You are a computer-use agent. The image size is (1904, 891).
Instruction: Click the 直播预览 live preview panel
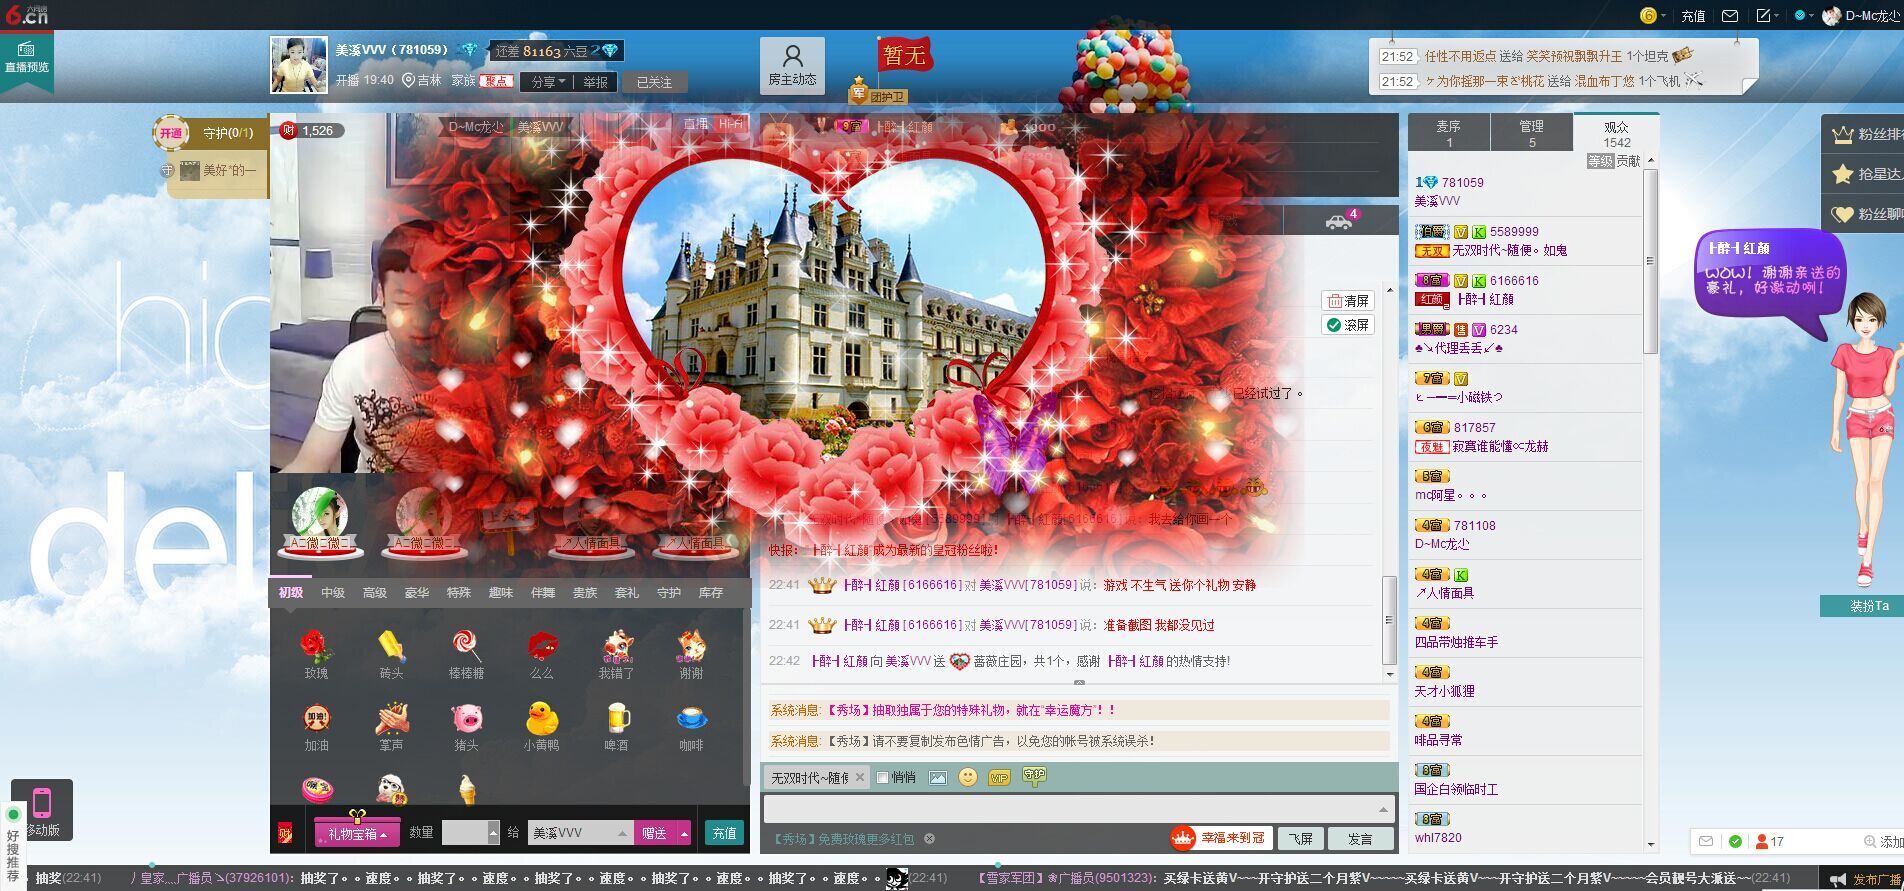pyautogui.click(x=27, y=59)
